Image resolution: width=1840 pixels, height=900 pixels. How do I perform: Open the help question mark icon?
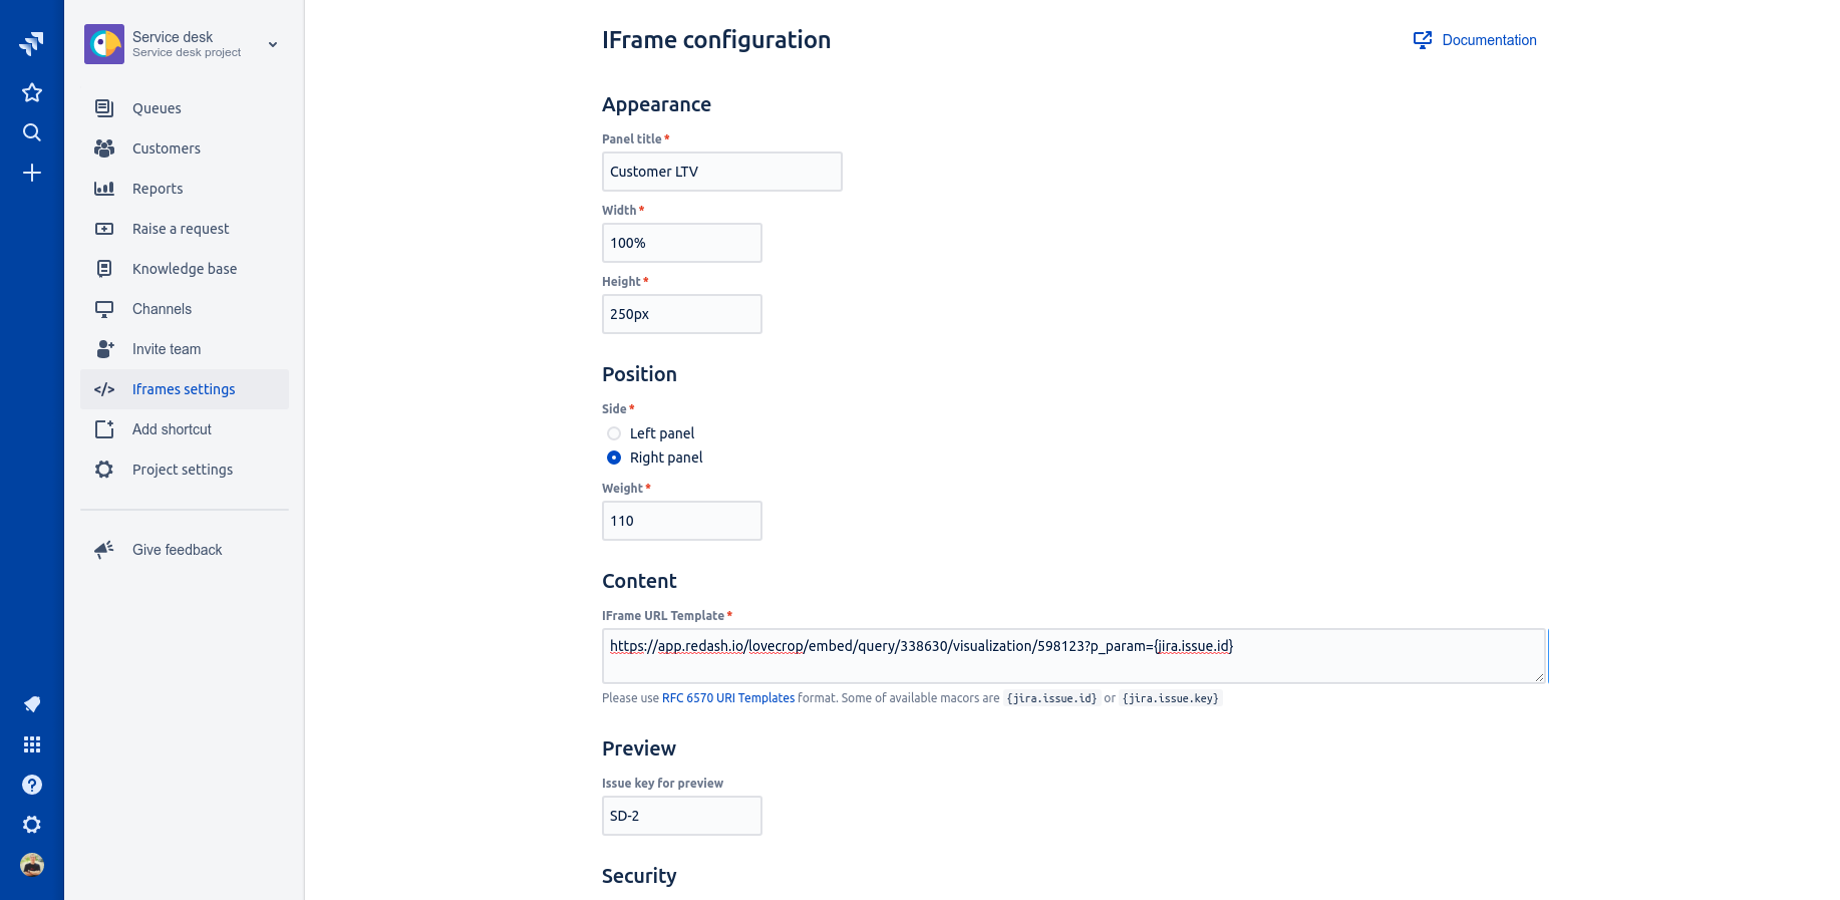tap(32, 785)
